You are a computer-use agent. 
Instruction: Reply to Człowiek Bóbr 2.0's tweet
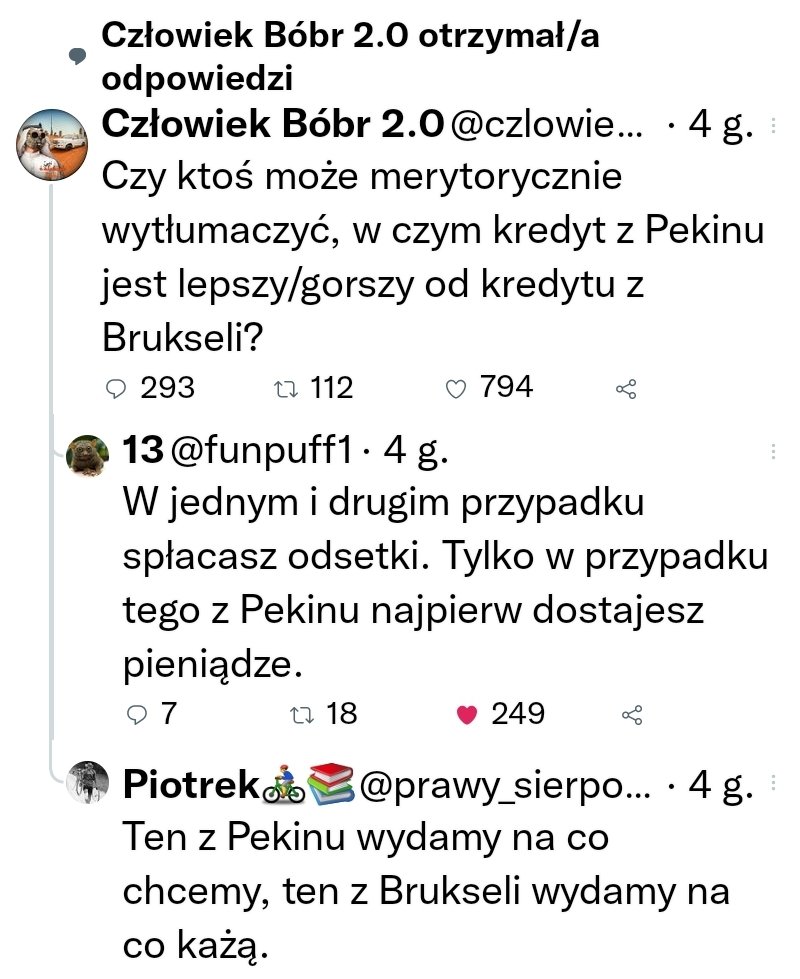[x=118, y=388]
